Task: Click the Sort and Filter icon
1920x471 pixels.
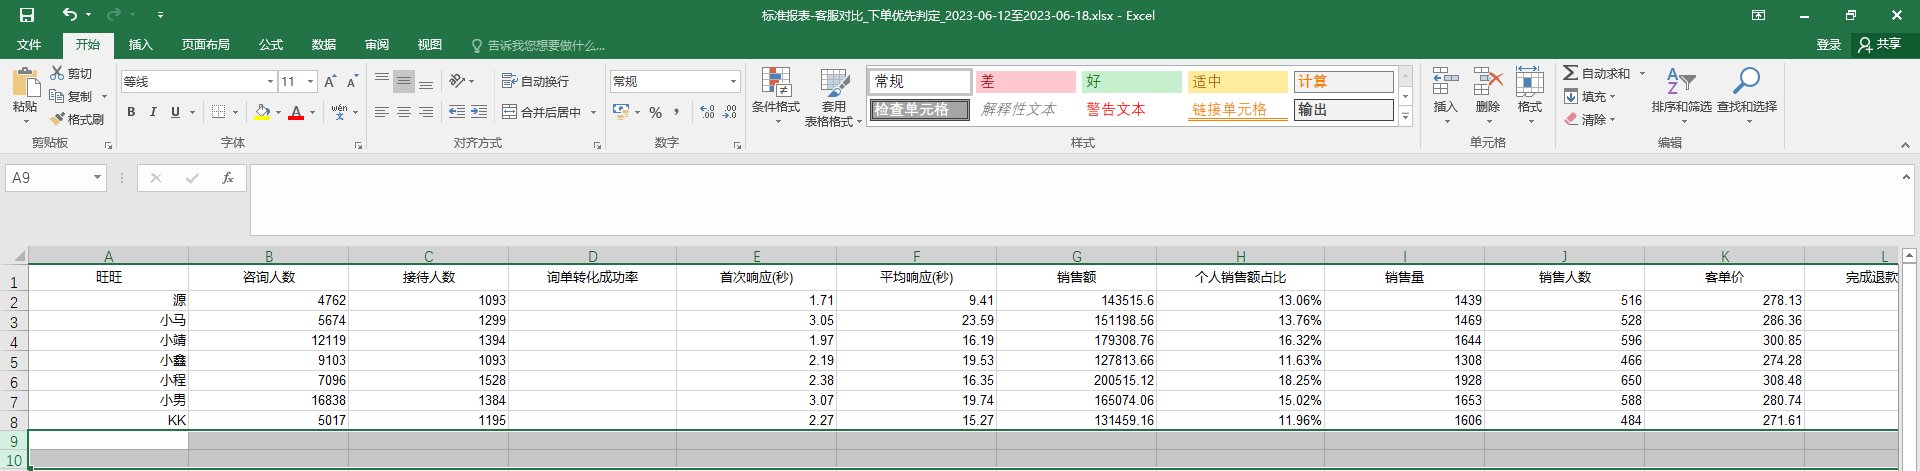Action: (x=1680, y=82)
